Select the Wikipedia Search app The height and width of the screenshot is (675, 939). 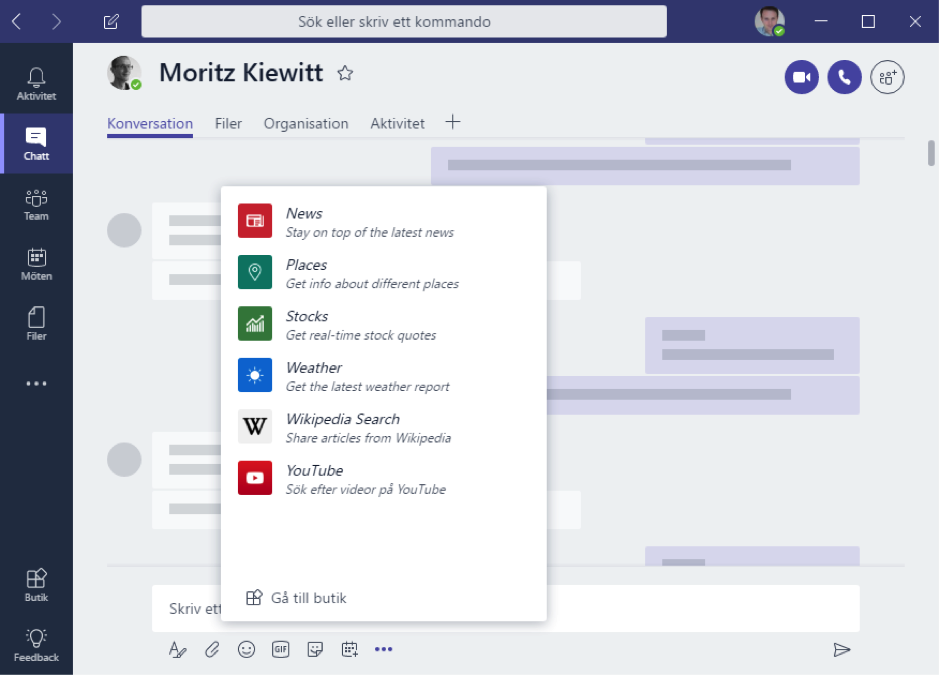click(x=383, y=428)
